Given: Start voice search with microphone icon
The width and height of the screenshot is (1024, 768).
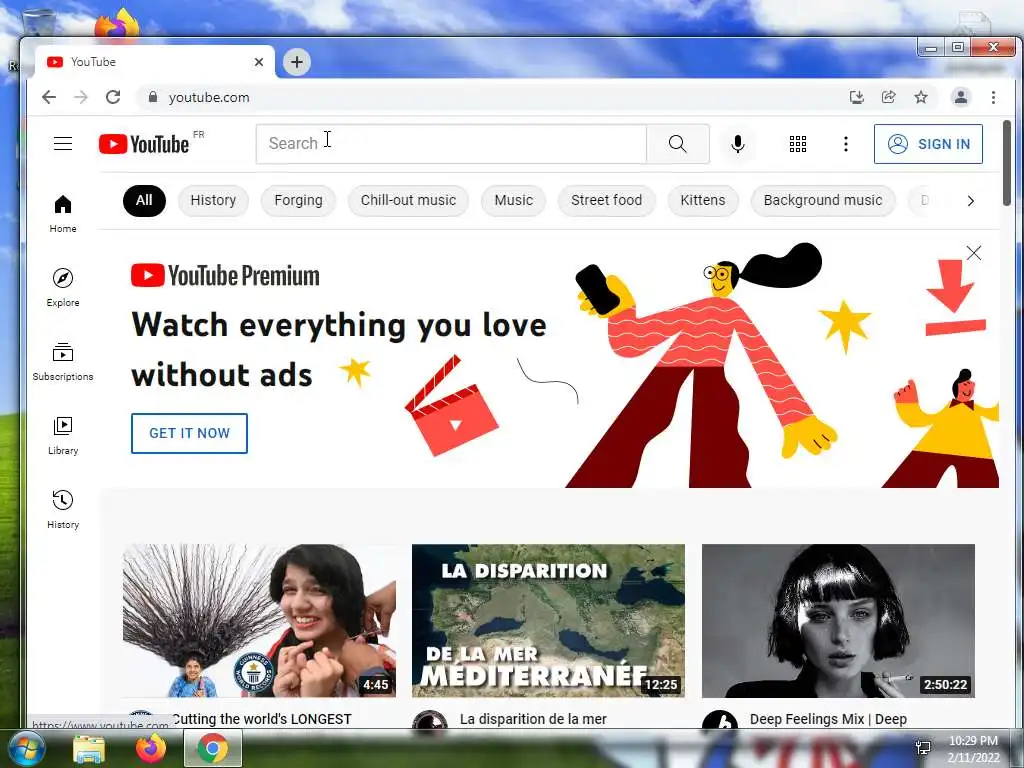Looking at the screenshot, I should [x=738, y=144].
